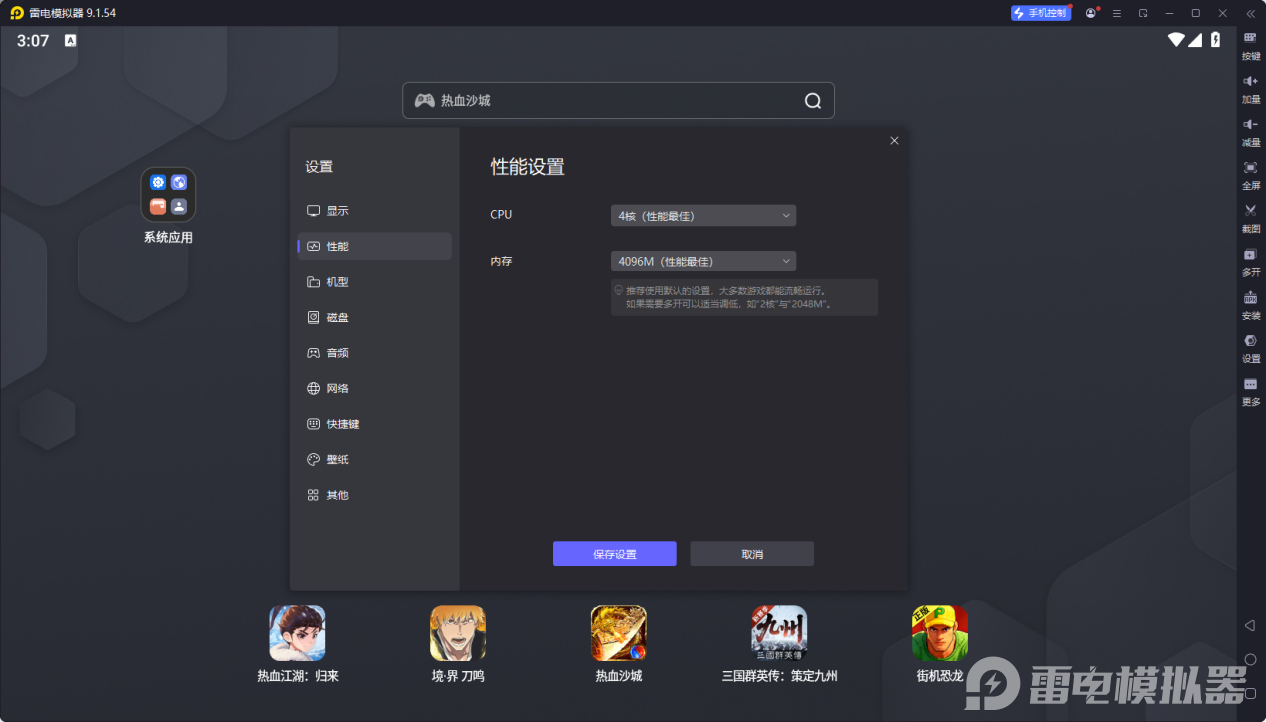Open the CPU core count dropdown
The image size is (1266, 722).
(703, 215)
